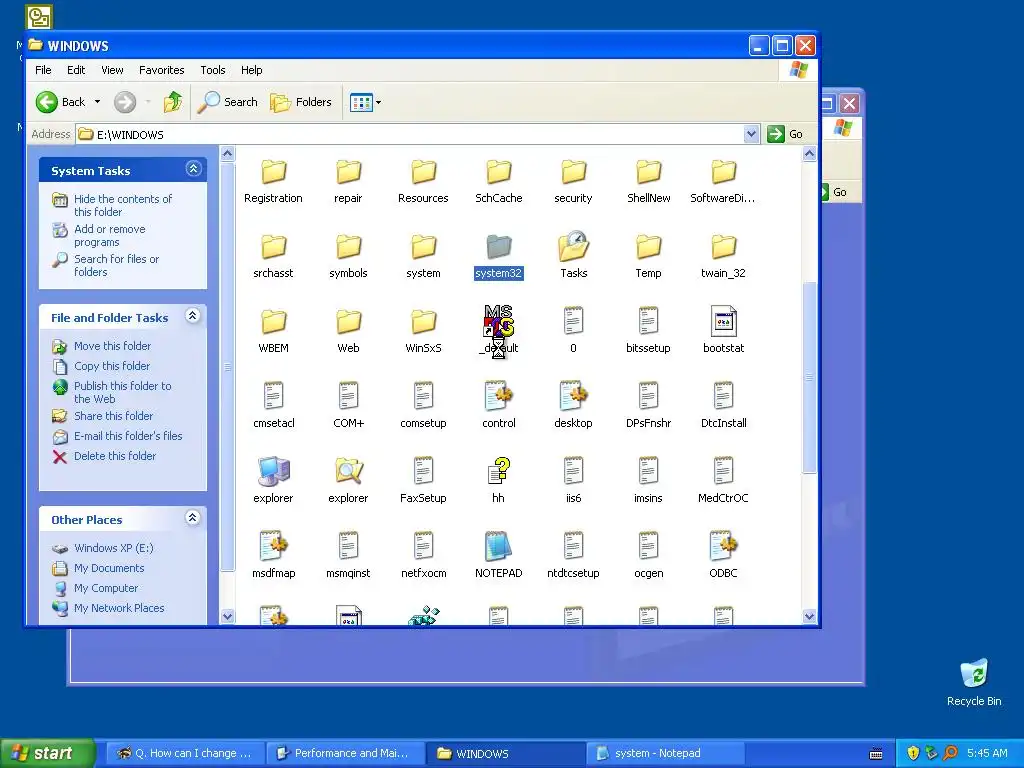Image resolution: width=1024 pixels, height=768 pixels.
Task: Collapse the System Tasks panel
Action: coord(193,169)
